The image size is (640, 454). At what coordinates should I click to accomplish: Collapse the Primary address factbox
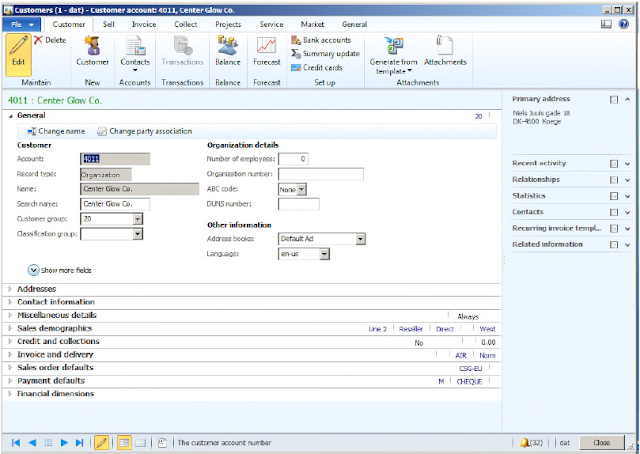click(x=627, y=99)
